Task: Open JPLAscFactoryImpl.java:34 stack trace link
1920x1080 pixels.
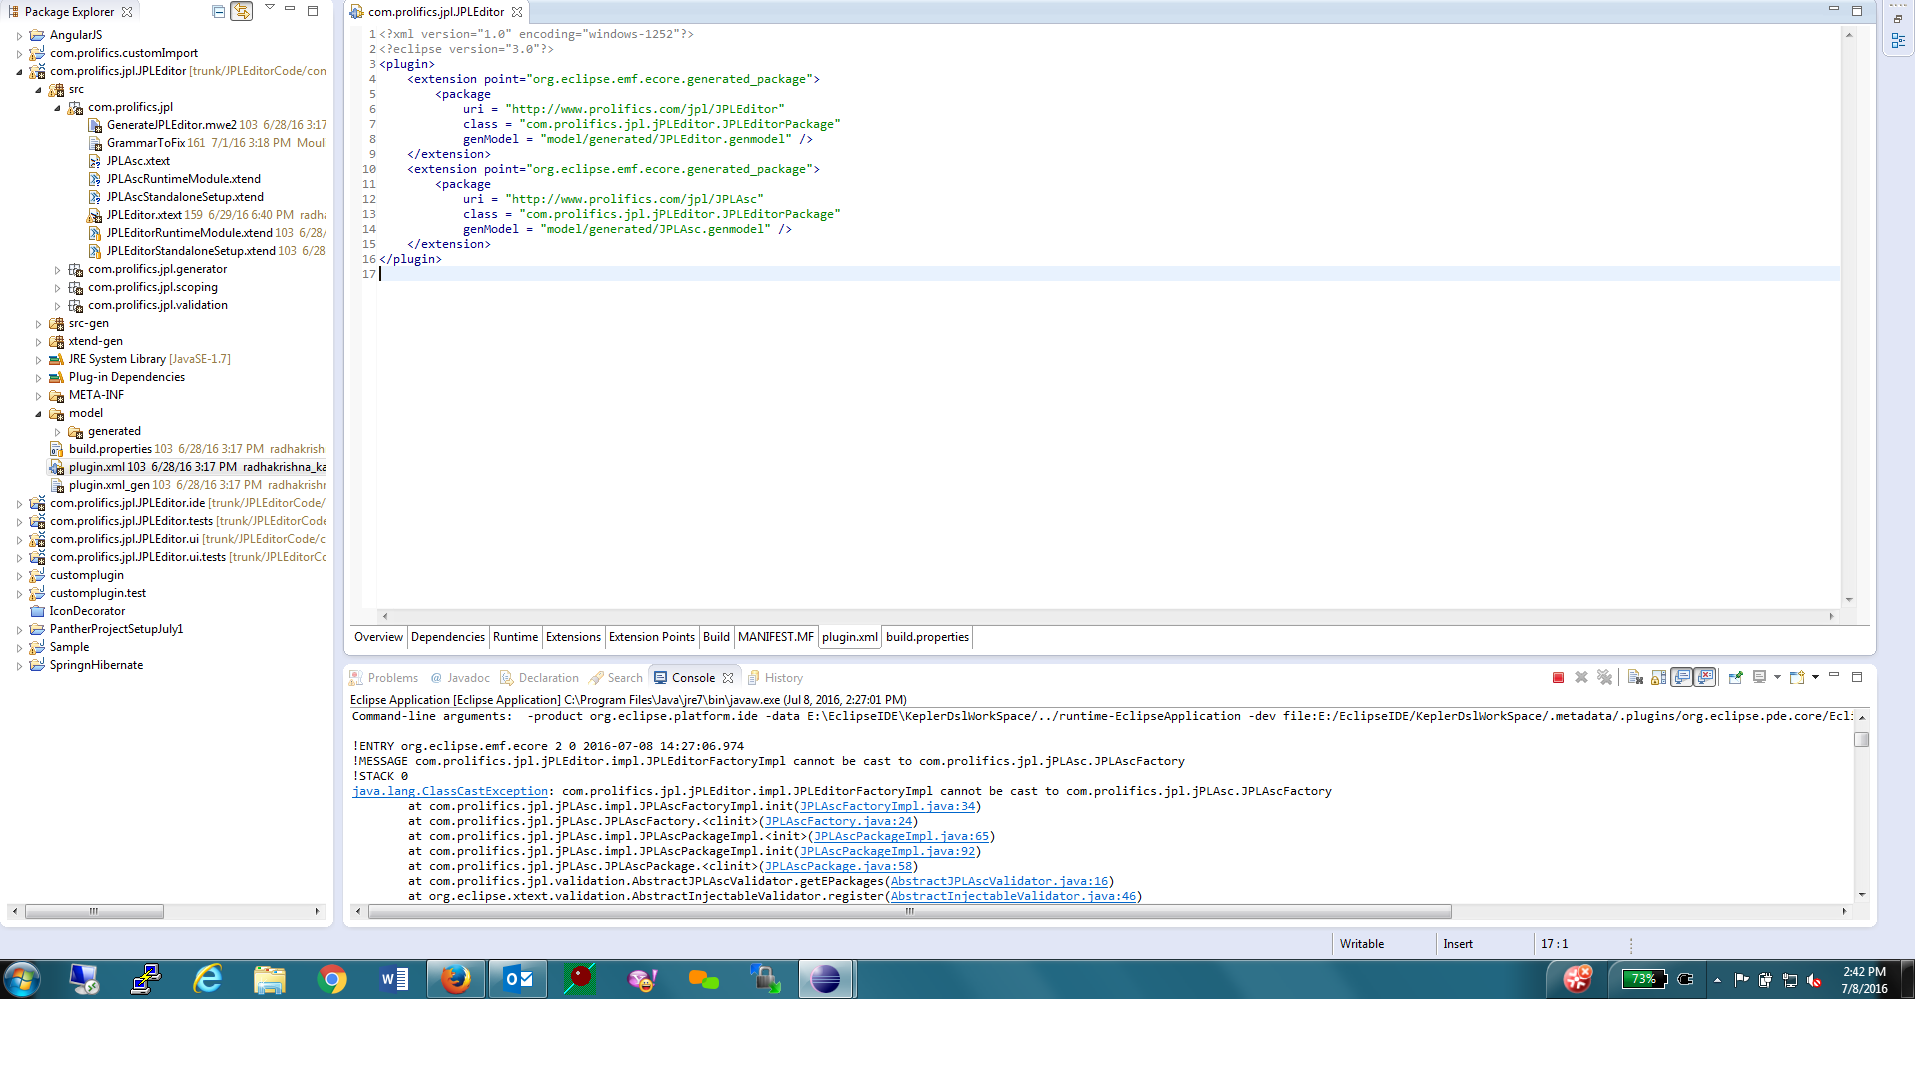Action: (887, 806)
